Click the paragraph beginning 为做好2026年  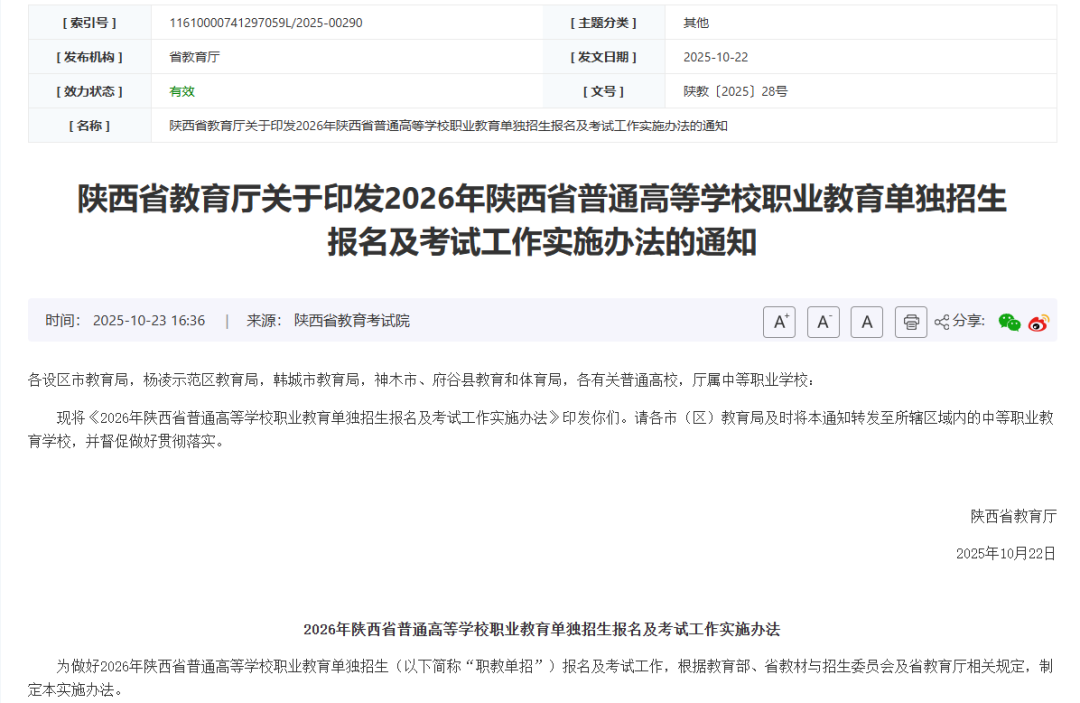541,678
